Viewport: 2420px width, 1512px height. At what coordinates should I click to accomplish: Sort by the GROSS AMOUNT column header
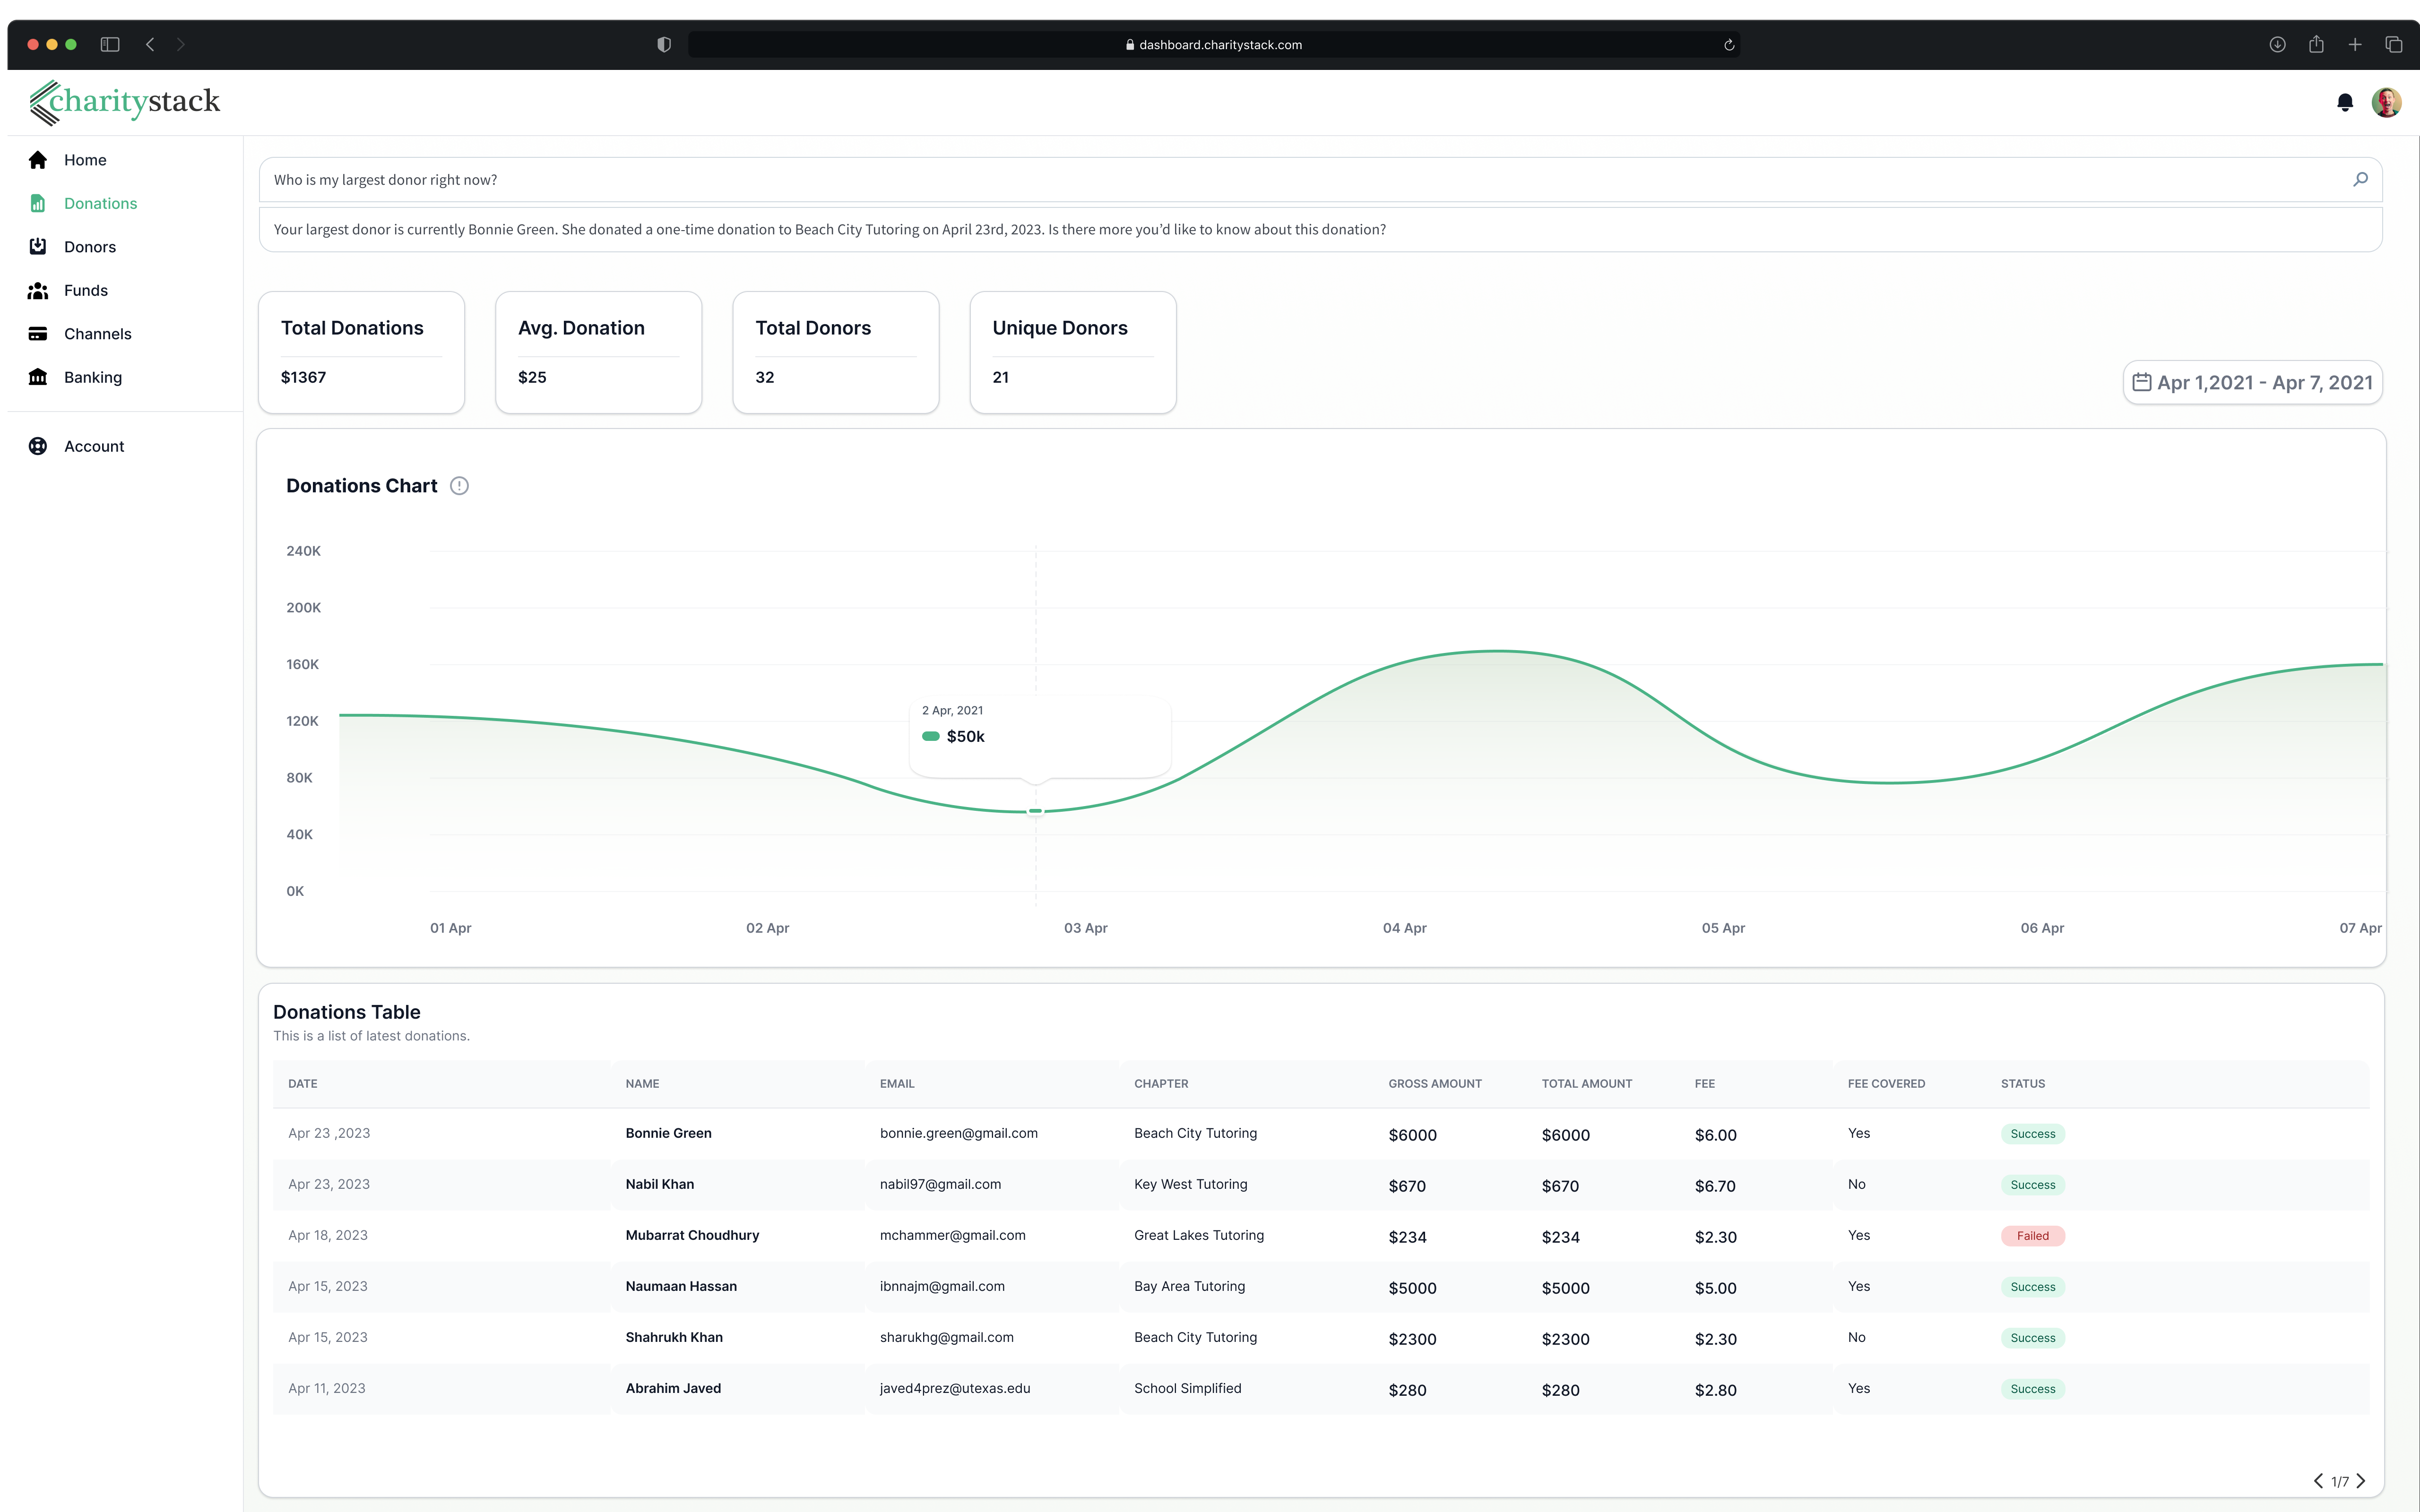click(1435, 1083)
